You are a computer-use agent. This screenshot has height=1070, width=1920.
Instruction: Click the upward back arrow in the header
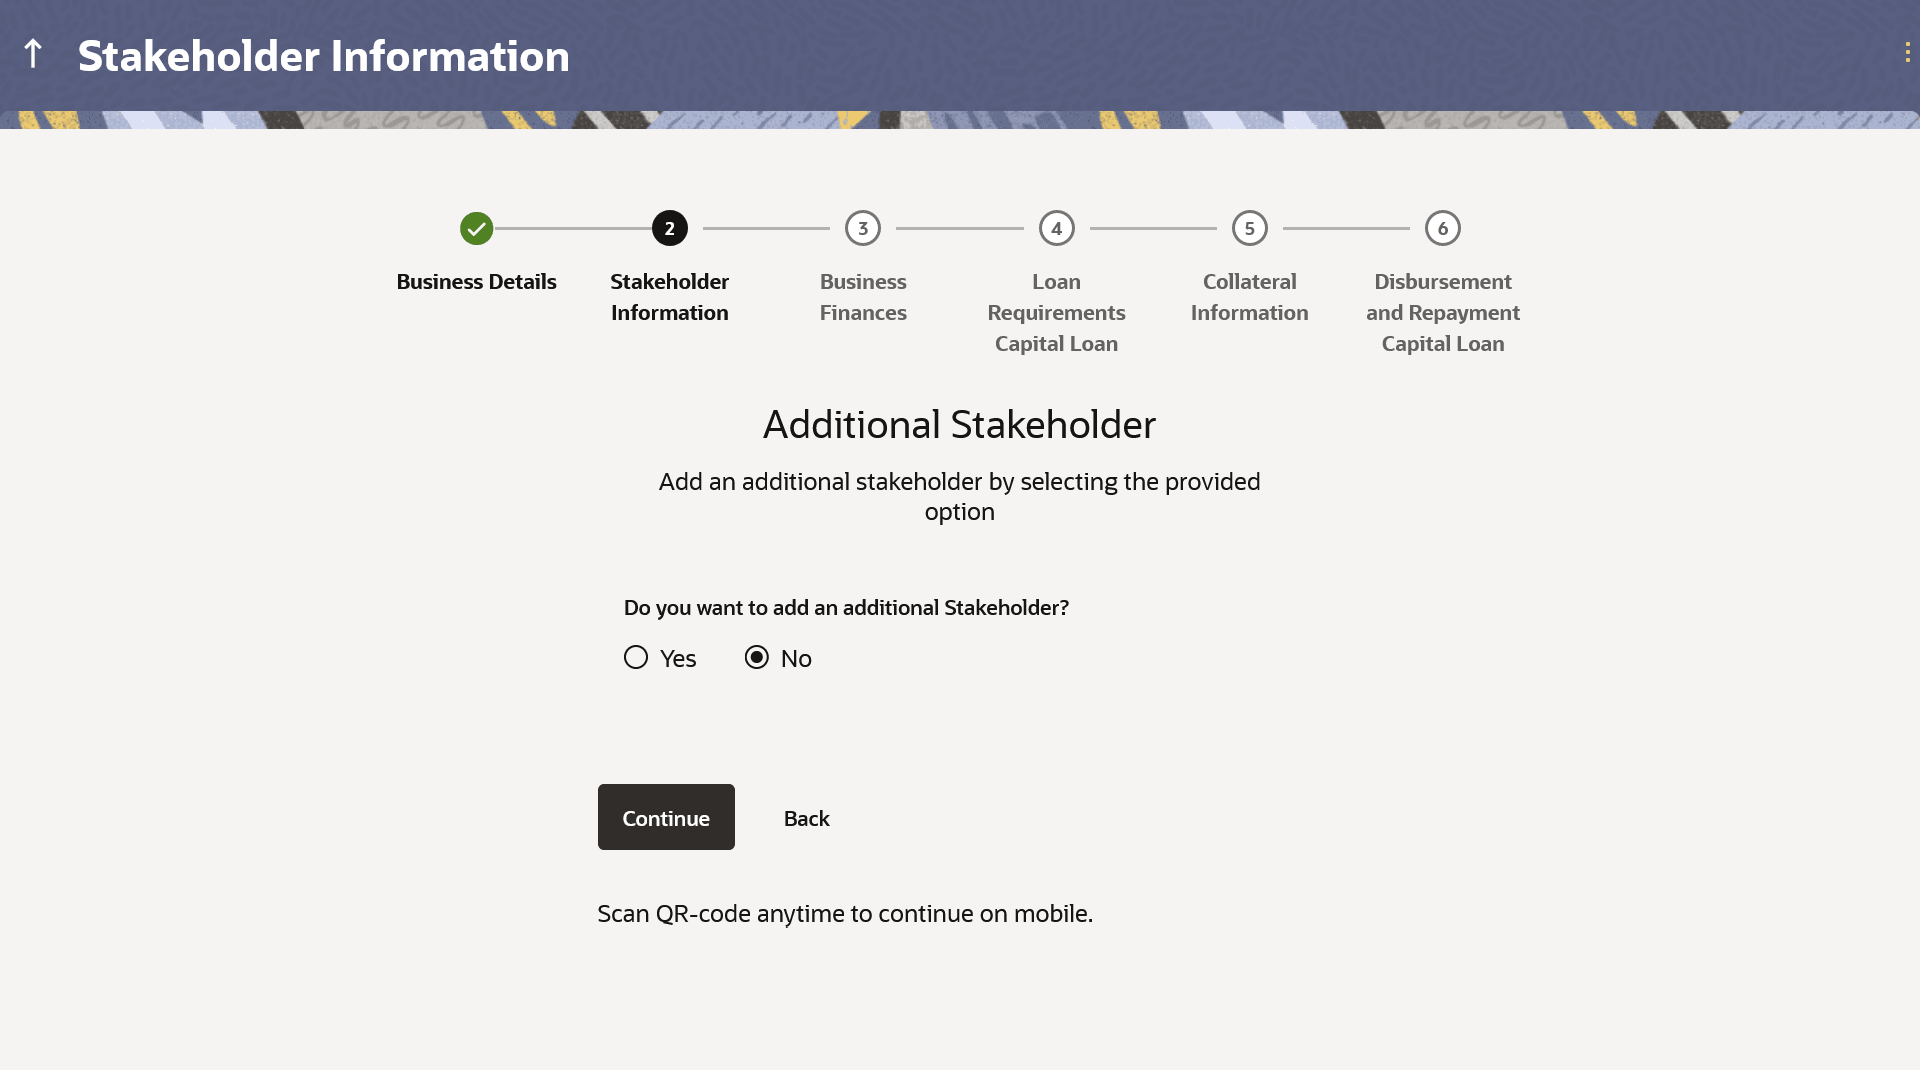[33, 54]
